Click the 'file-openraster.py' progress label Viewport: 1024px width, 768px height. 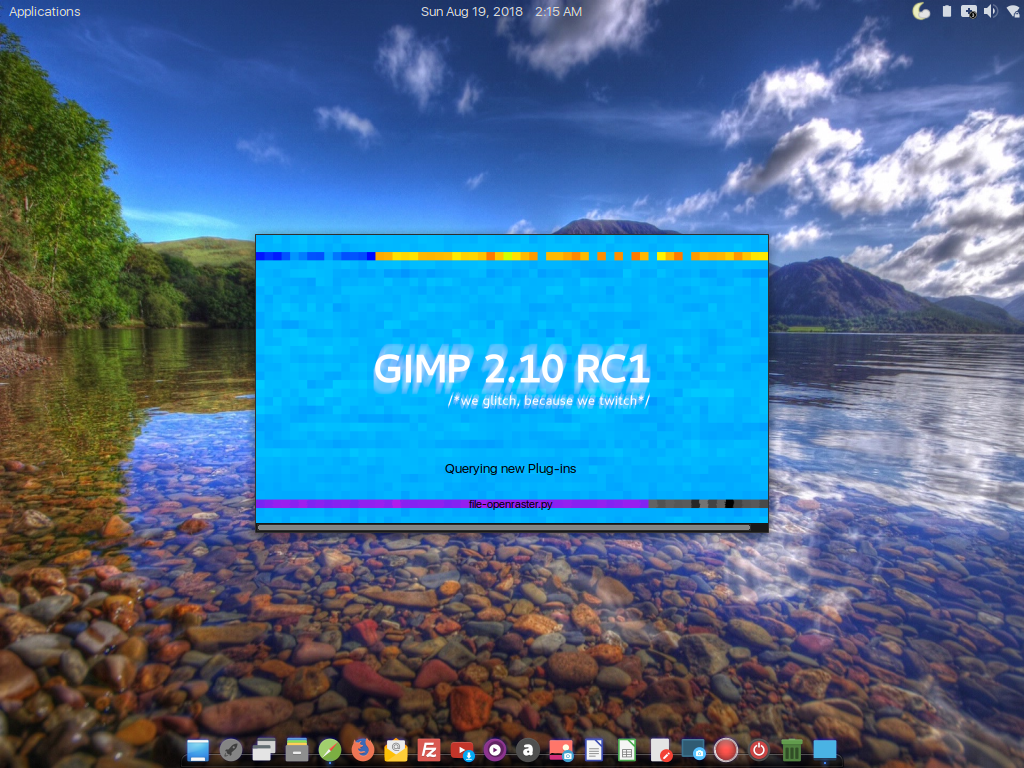(x=511, y=504)
